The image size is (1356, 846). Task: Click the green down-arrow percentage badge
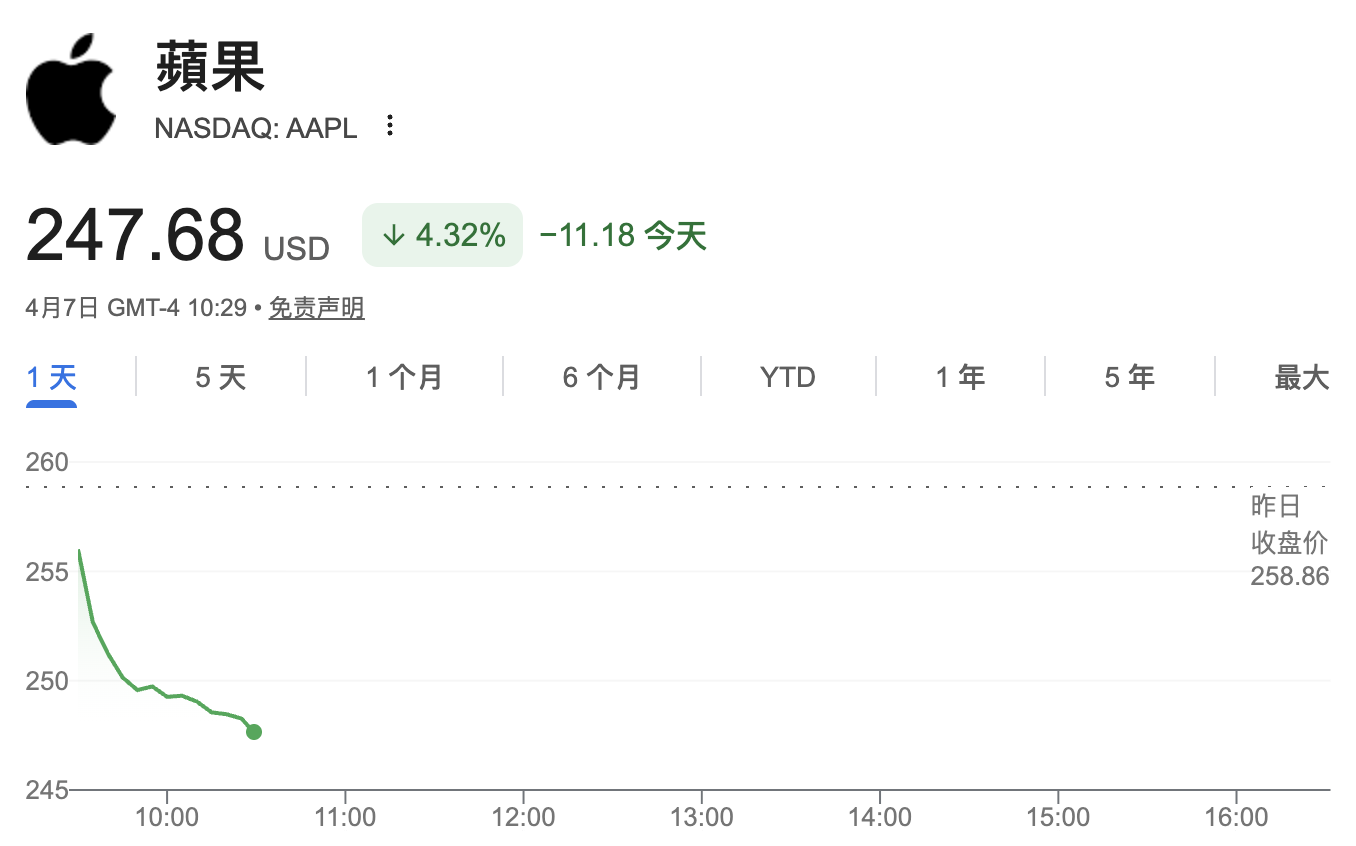click(x=442, y=236)
